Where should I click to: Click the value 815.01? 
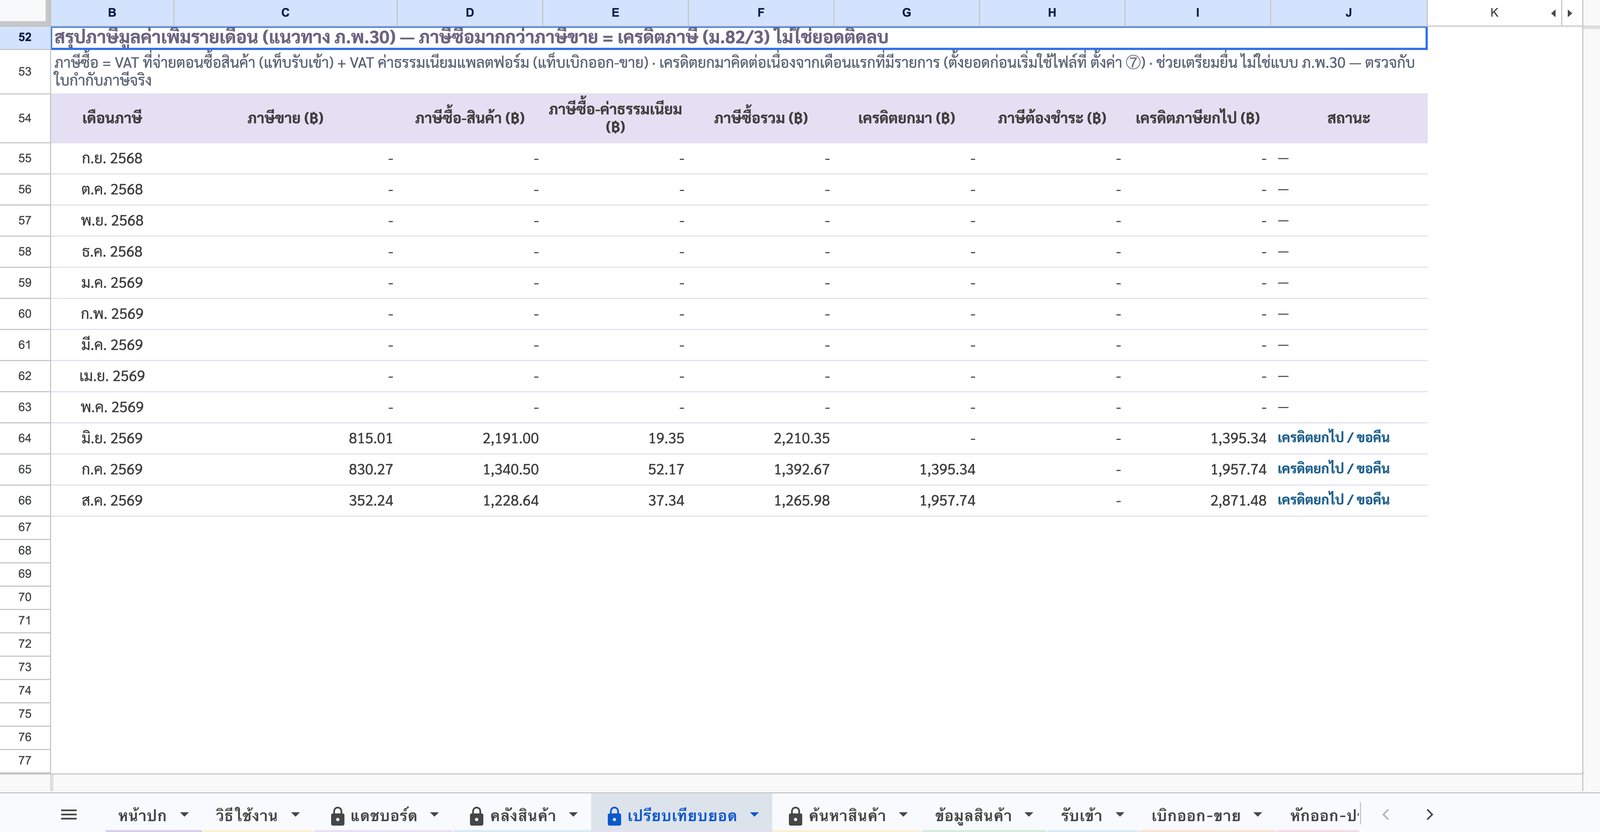click(371, 438)
